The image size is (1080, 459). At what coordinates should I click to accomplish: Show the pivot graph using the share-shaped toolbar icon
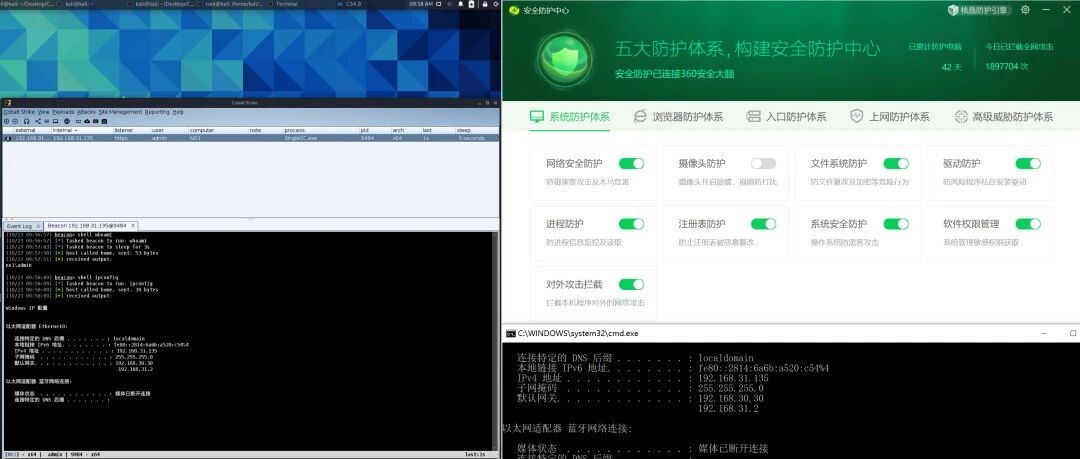pyautogui.click(x=38, y=121)
